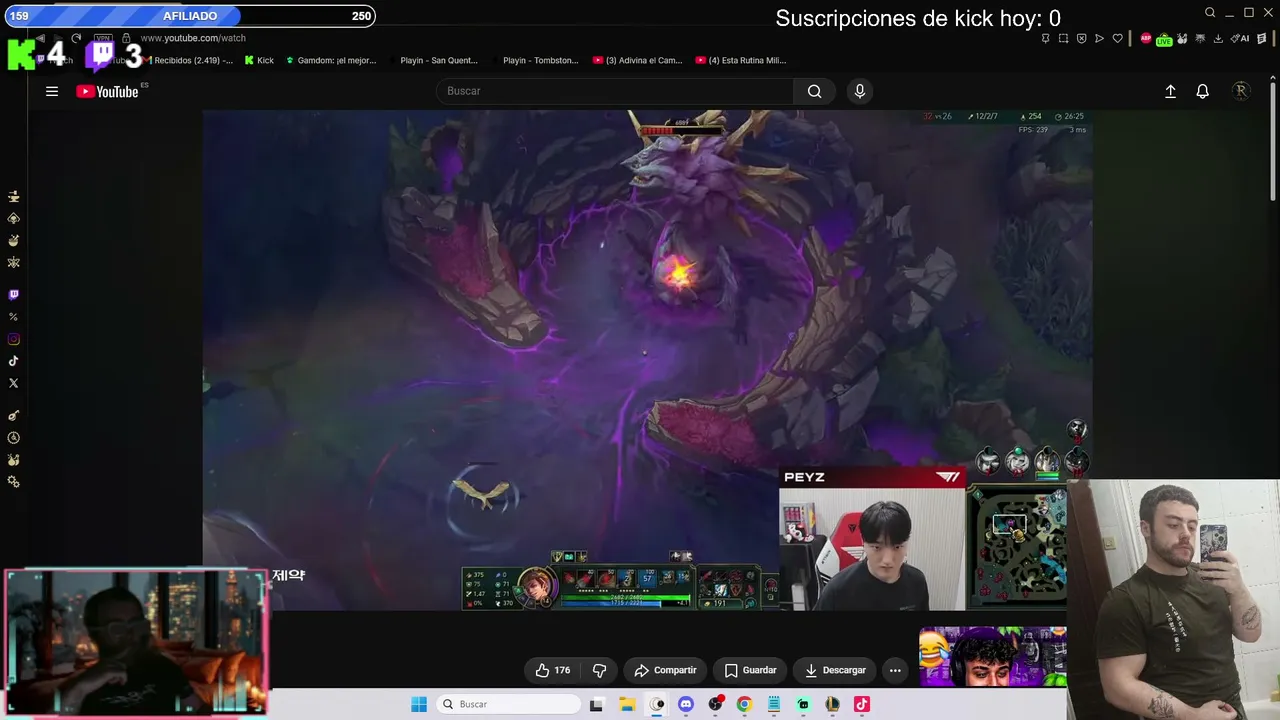Open the Twitch icon in browser sidebar

[x=14, y=295]
